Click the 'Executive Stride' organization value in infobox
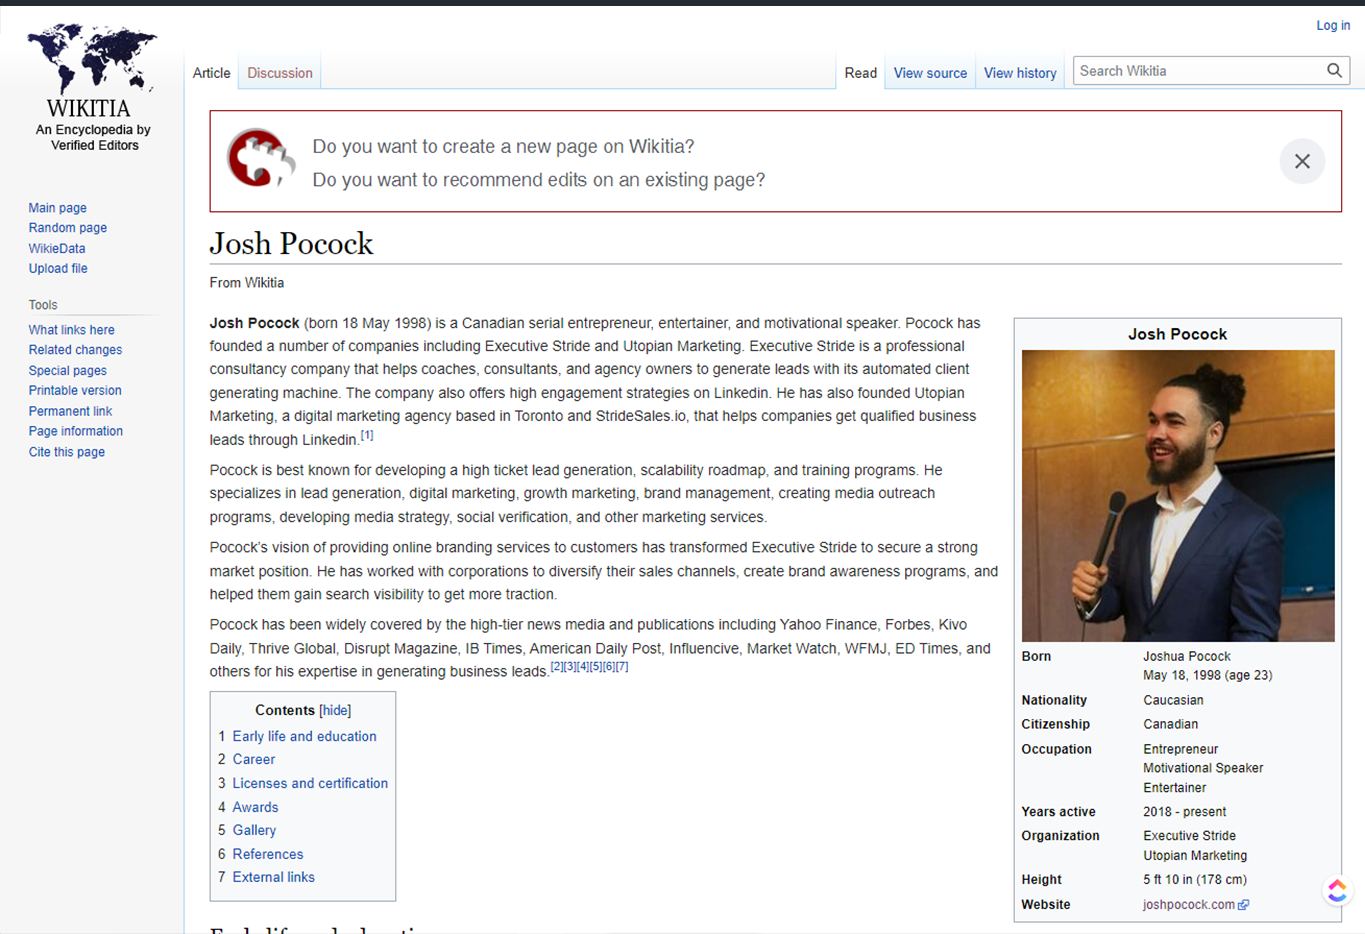This screenshot has height=934, width=1365. tap(1190, 836)
